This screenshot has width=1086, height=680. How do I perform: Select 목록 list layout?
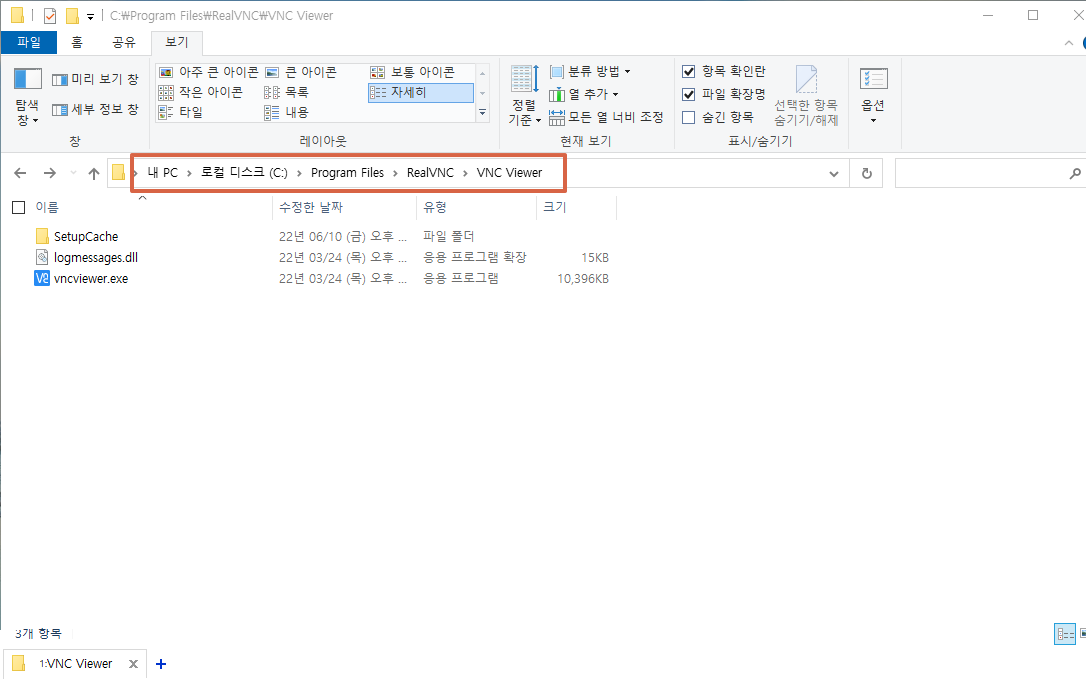287,92
